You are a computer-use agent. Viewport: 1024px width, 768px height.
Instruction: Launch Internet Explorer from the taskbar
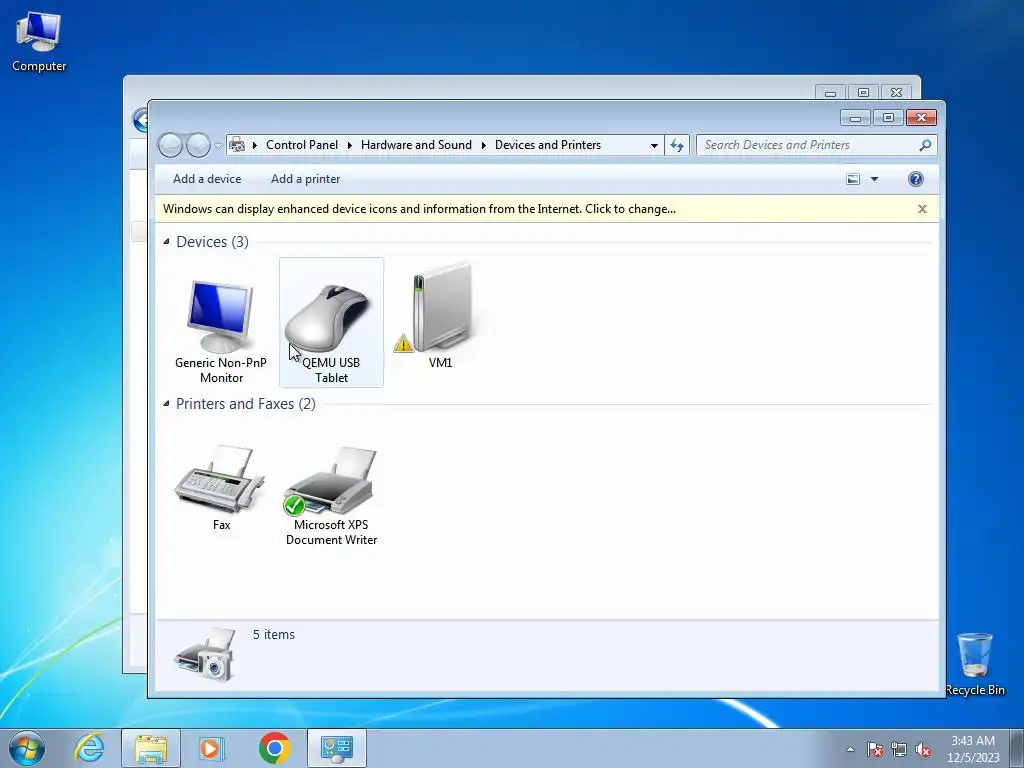(89, 748)
